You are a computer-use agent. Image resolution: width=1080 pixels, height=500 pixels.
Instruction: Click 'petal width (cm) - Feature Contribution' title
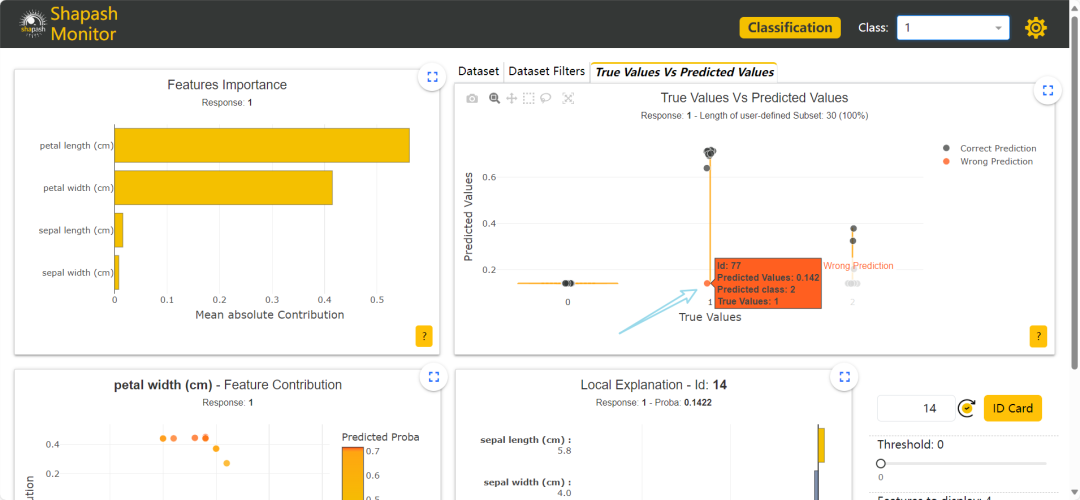(227, 385)
